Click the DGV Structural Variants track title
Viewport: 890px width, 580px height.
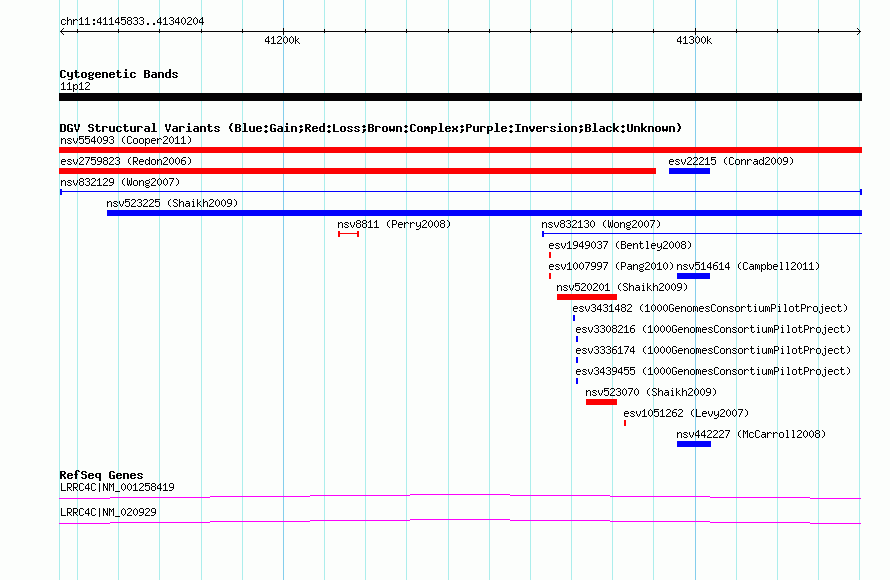[x=371, y=128]
